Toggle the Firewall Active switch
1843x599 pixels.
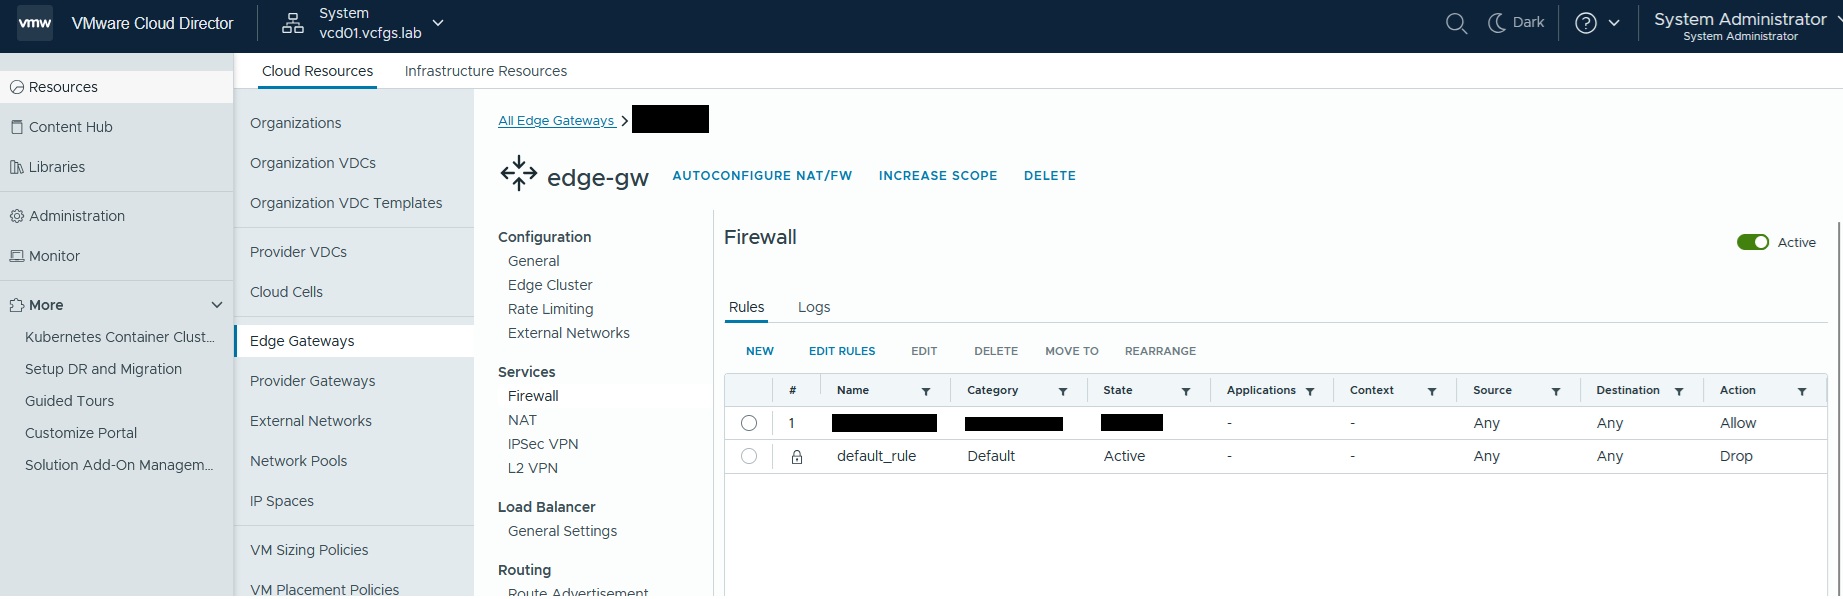(1753, 242)
